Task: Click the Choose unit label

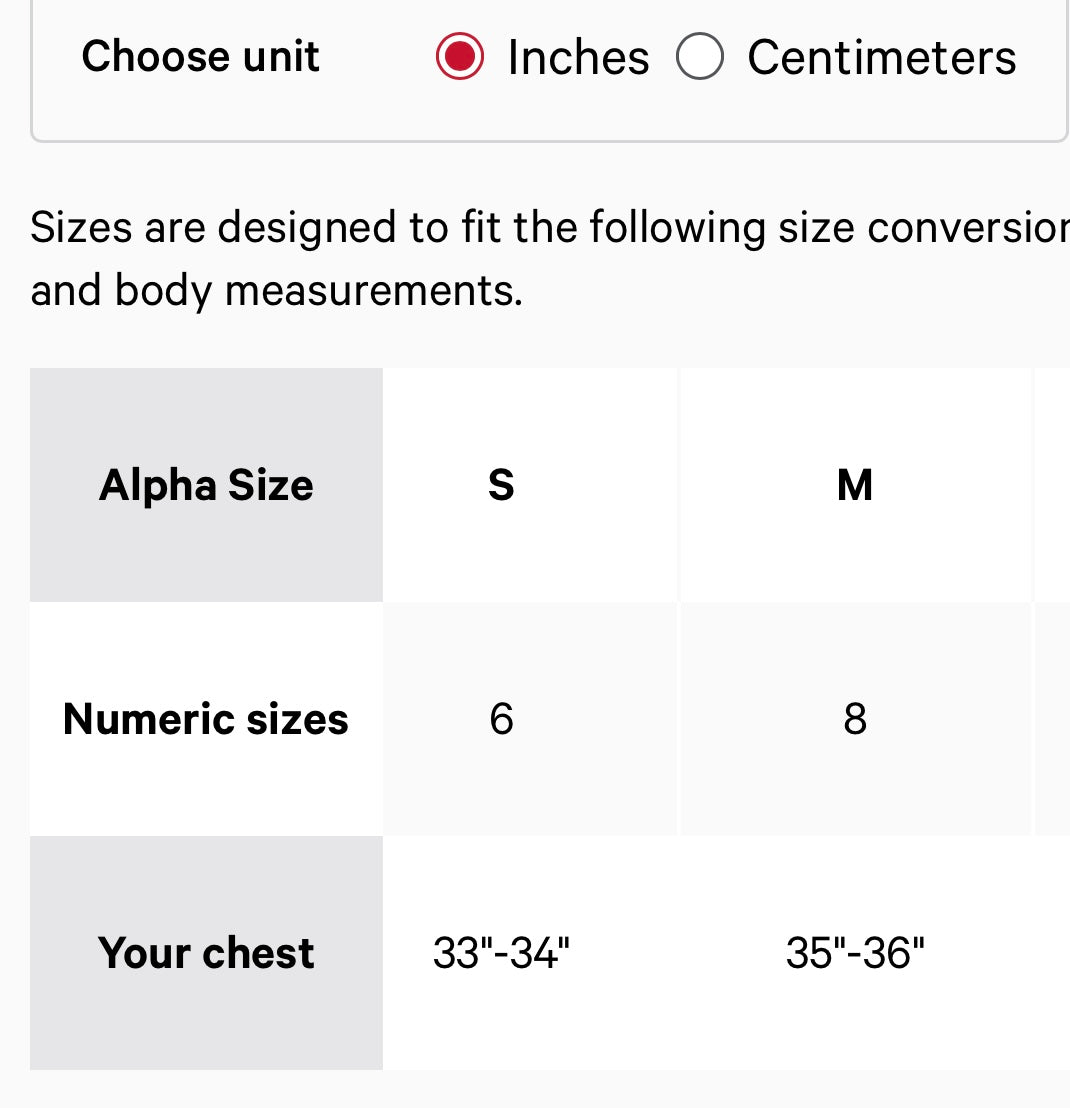Action: [x=200, y=56]
